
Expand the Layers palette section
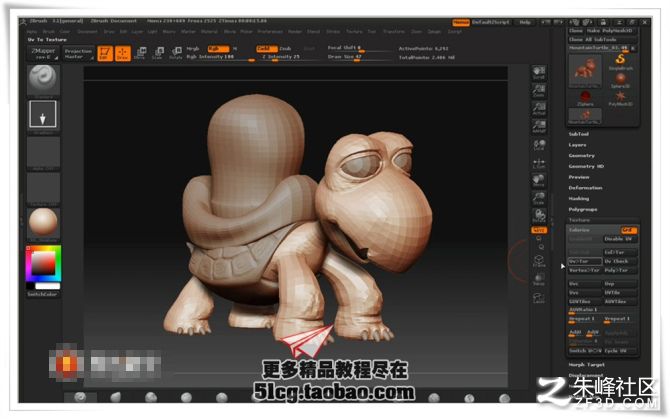pyautogui.click(x=577, y=145)
